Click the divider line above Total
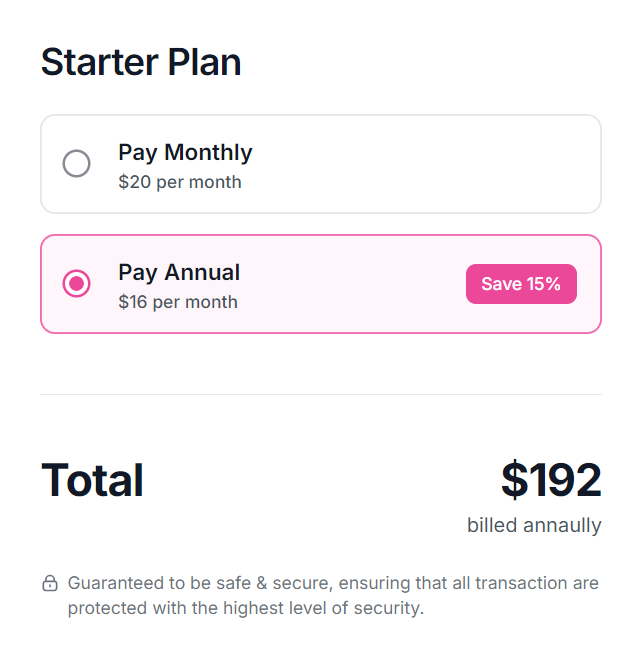642x659 pixels. point(321,395)
